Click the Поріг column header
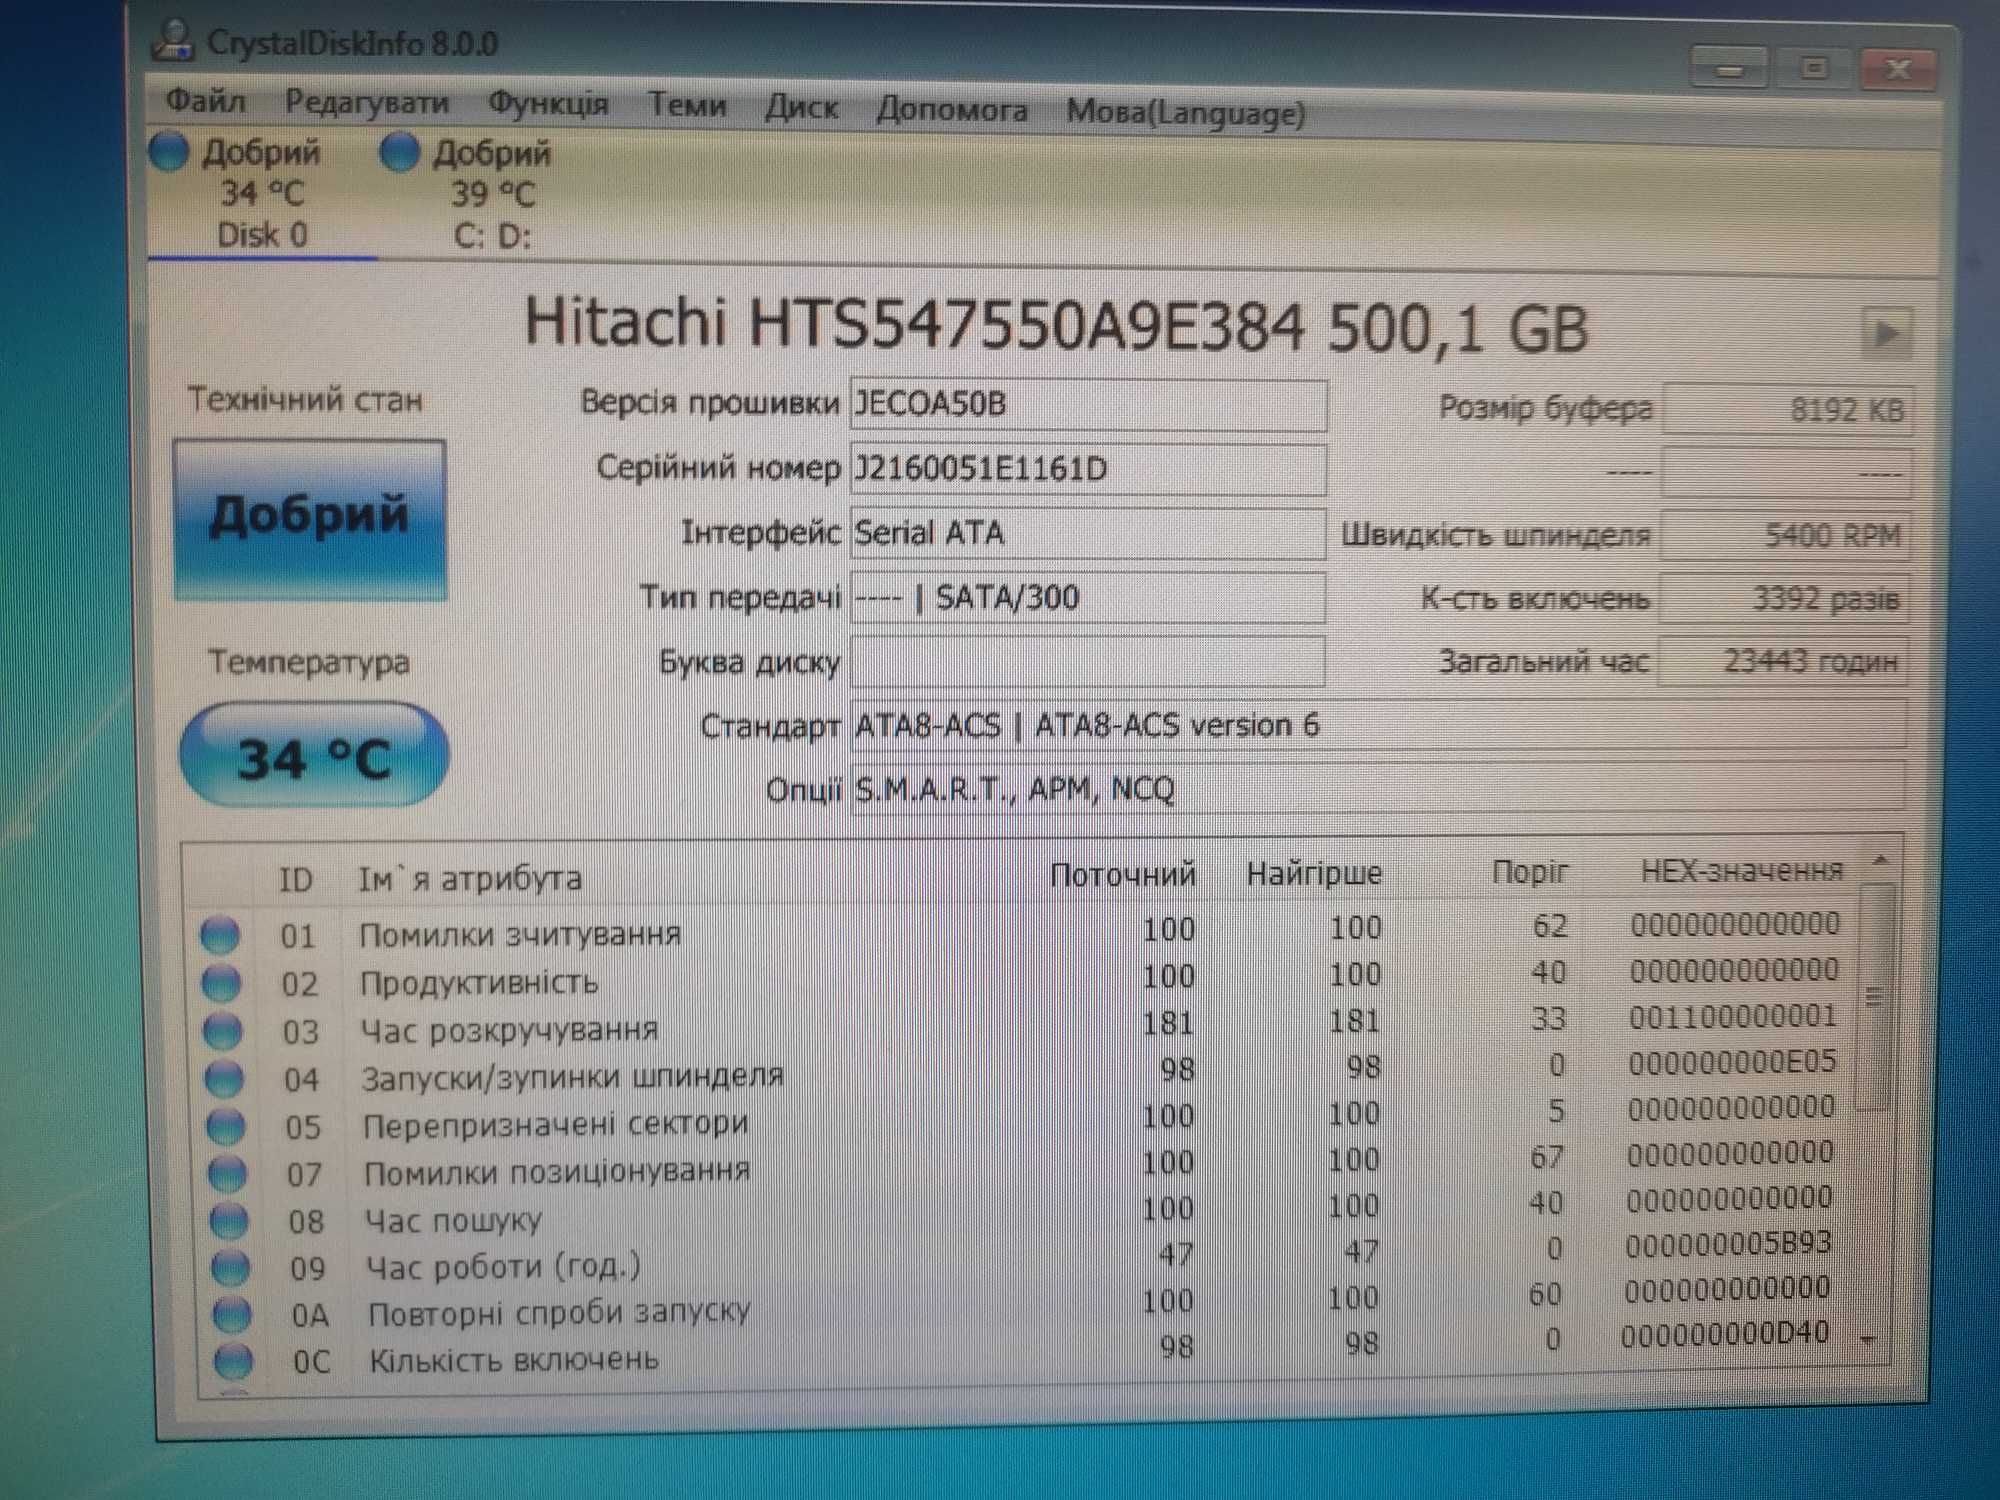The image size is (2000, 1500). (x=1529, y=872)
